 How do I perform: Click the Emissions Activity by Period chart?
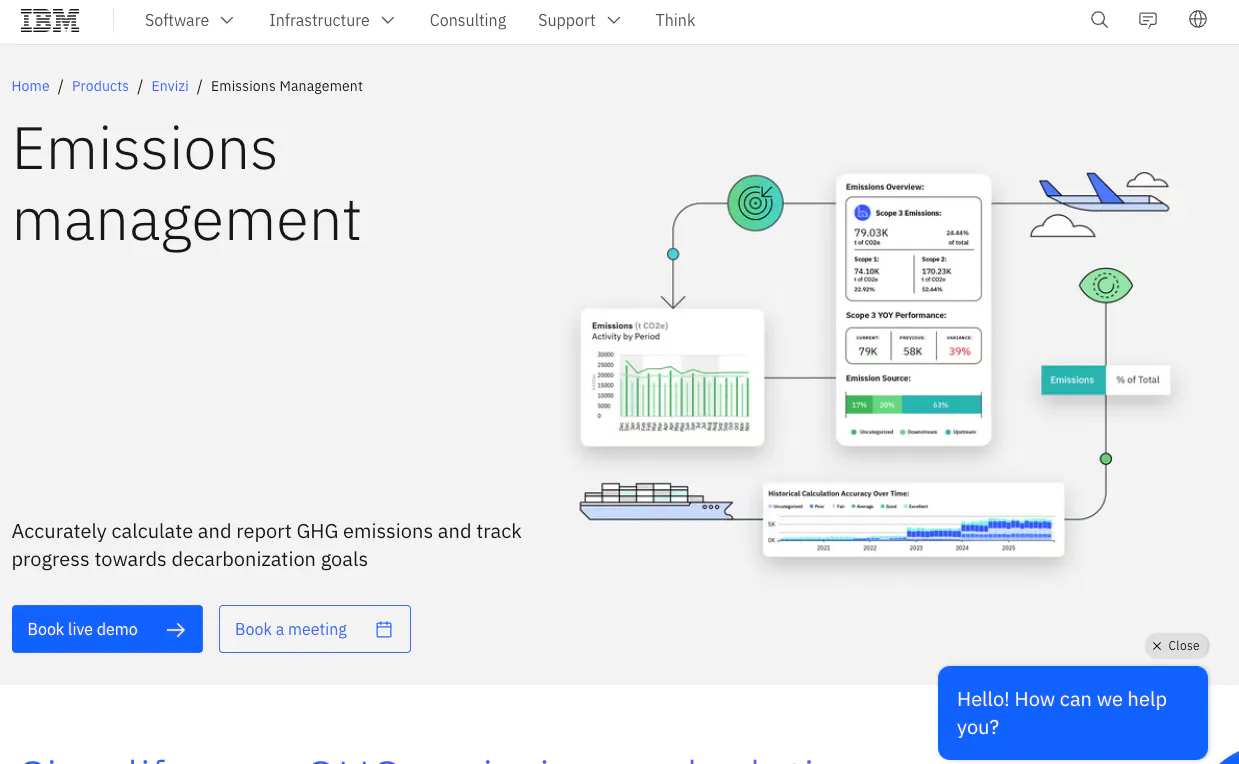point(672,377)
